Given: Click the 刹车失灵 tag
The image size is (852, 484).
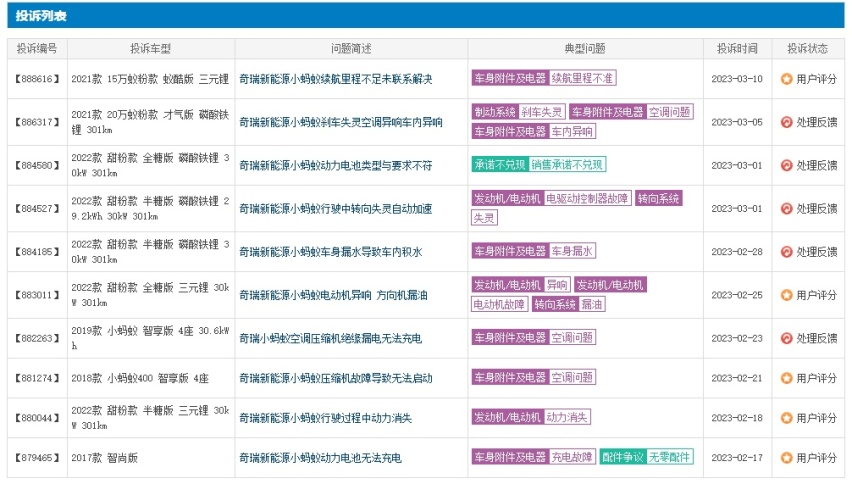Looking at the screenshot, I should [542, 112].
